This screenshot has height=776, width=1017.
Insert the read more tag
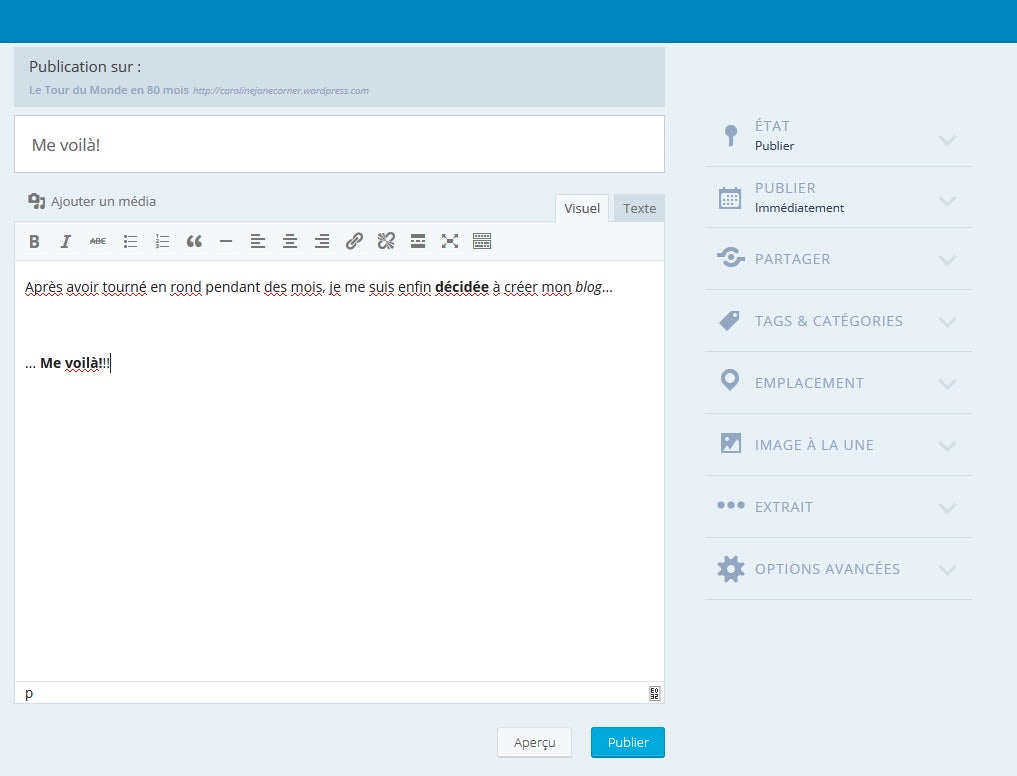418,241
